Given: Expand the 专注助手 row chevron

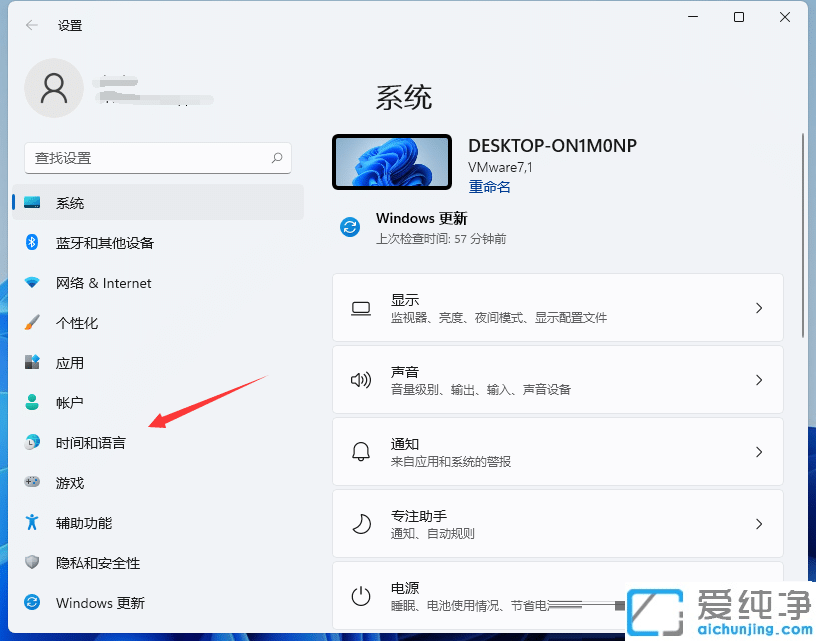Looking at the screenshot, I should click(759, 524).
